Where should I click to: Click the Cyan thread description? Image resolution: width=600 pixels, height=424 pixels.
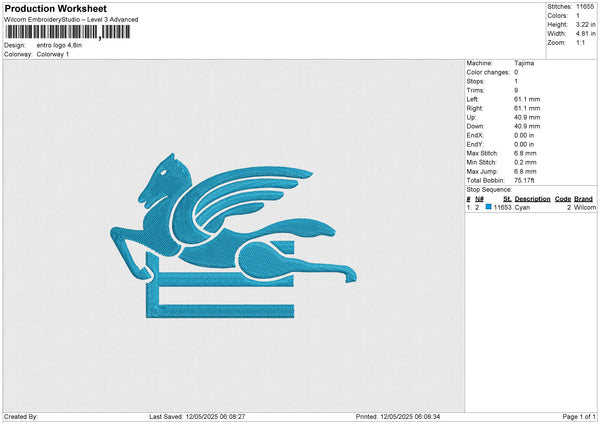pos(522,207)
